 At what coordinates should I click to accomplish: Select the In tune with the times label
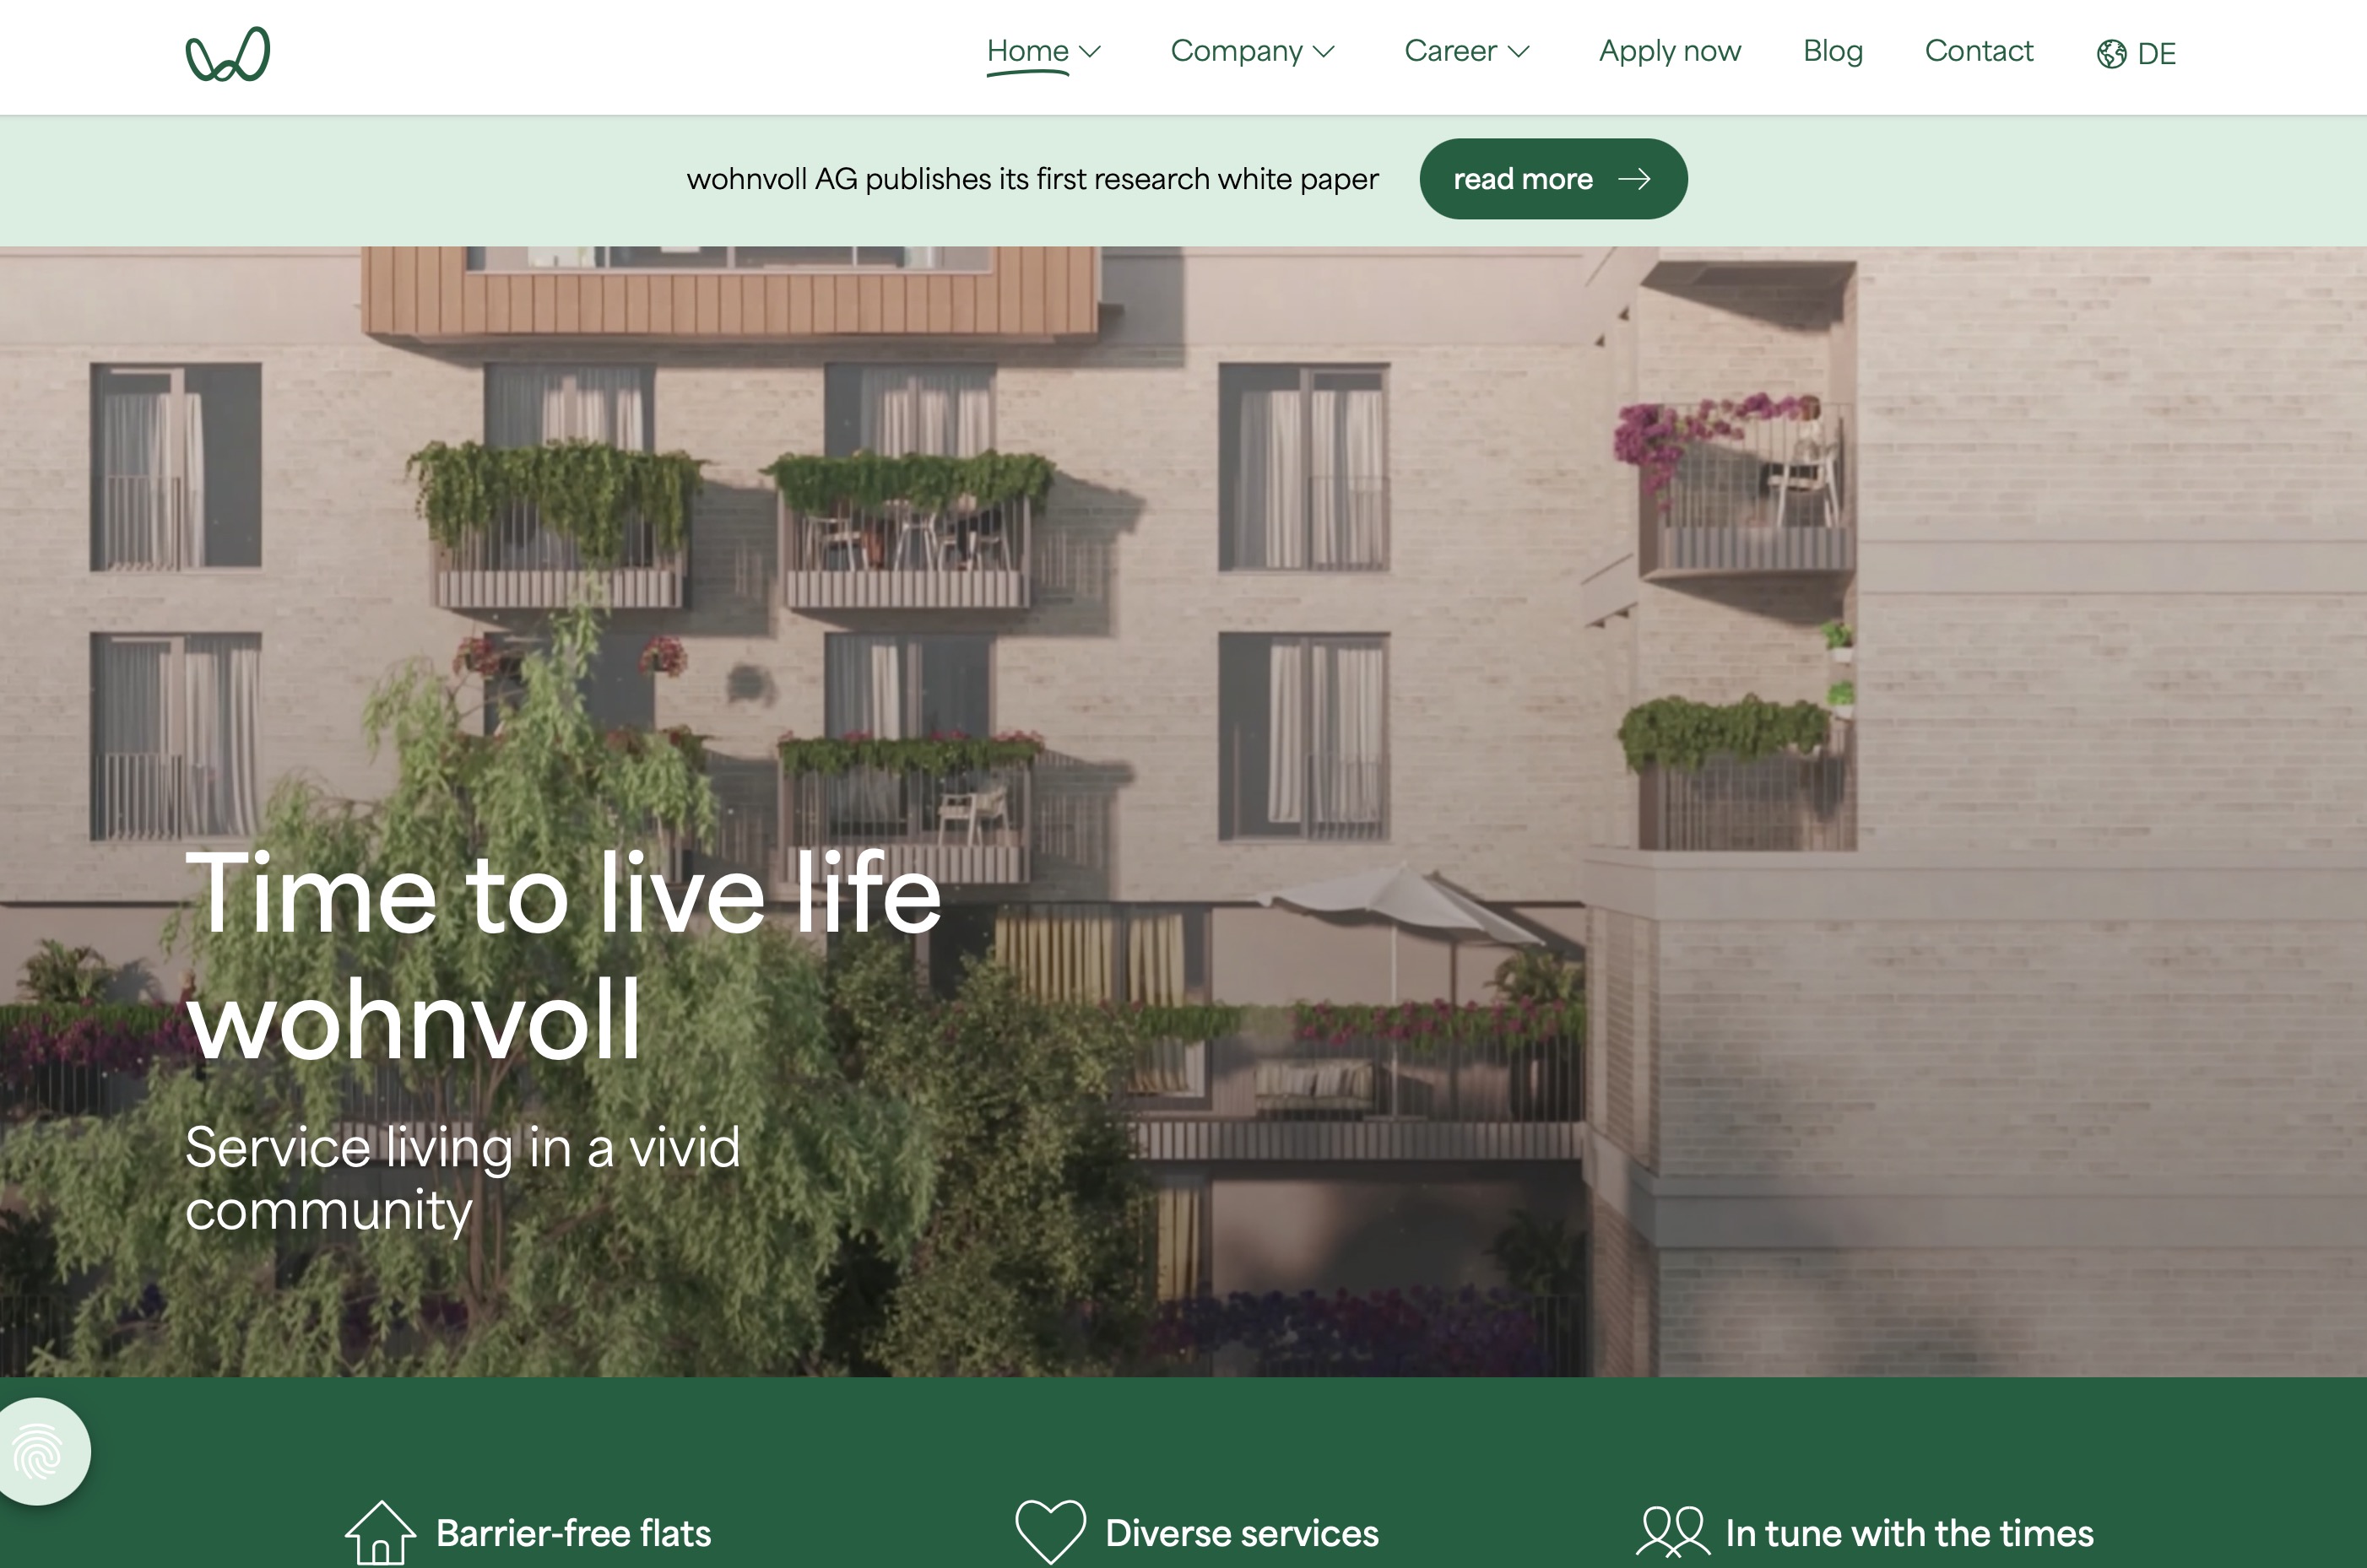1909,1533
